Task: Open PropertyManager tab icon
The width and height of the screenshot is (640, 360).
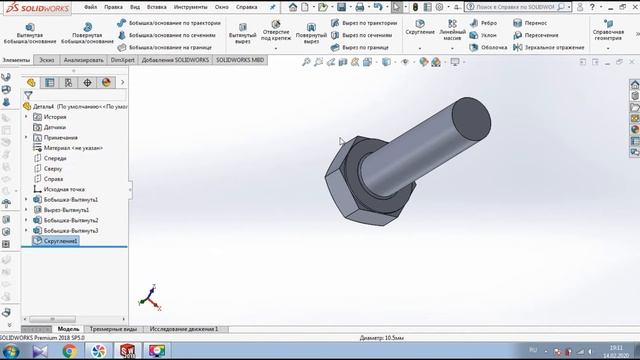Action: pyautogui.click(x=50, y=82)
